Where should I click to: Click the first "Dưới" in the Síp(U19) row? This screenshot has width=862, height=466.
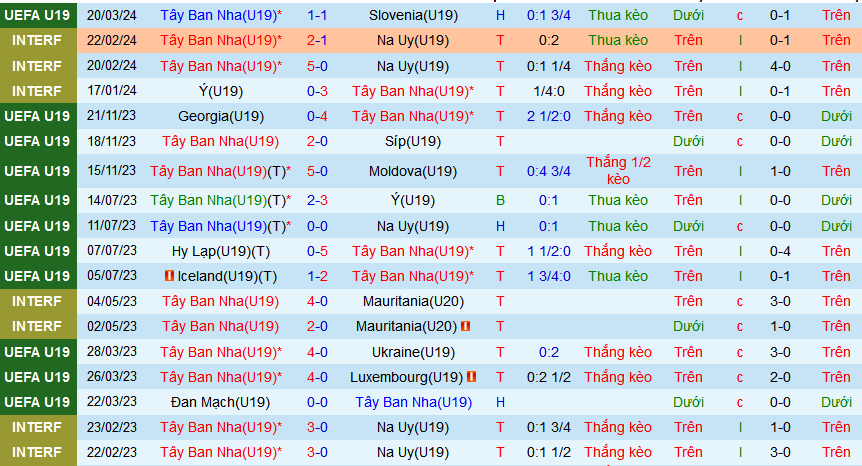[688, 142]
